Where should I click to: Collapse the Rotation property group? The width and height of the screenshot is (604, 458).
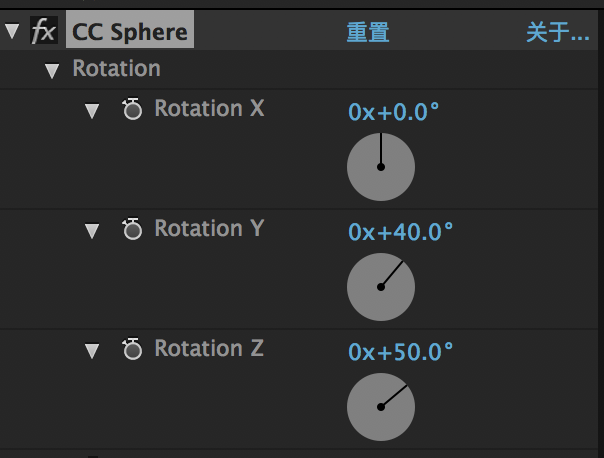pos(52,71)
